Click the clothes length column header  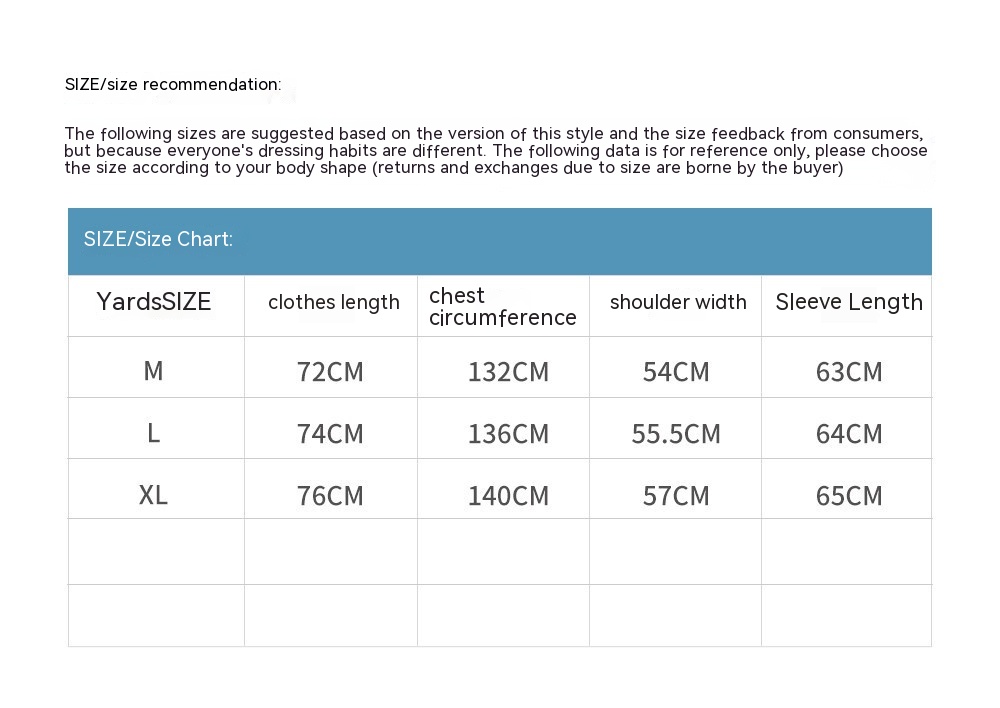(333, 303)
